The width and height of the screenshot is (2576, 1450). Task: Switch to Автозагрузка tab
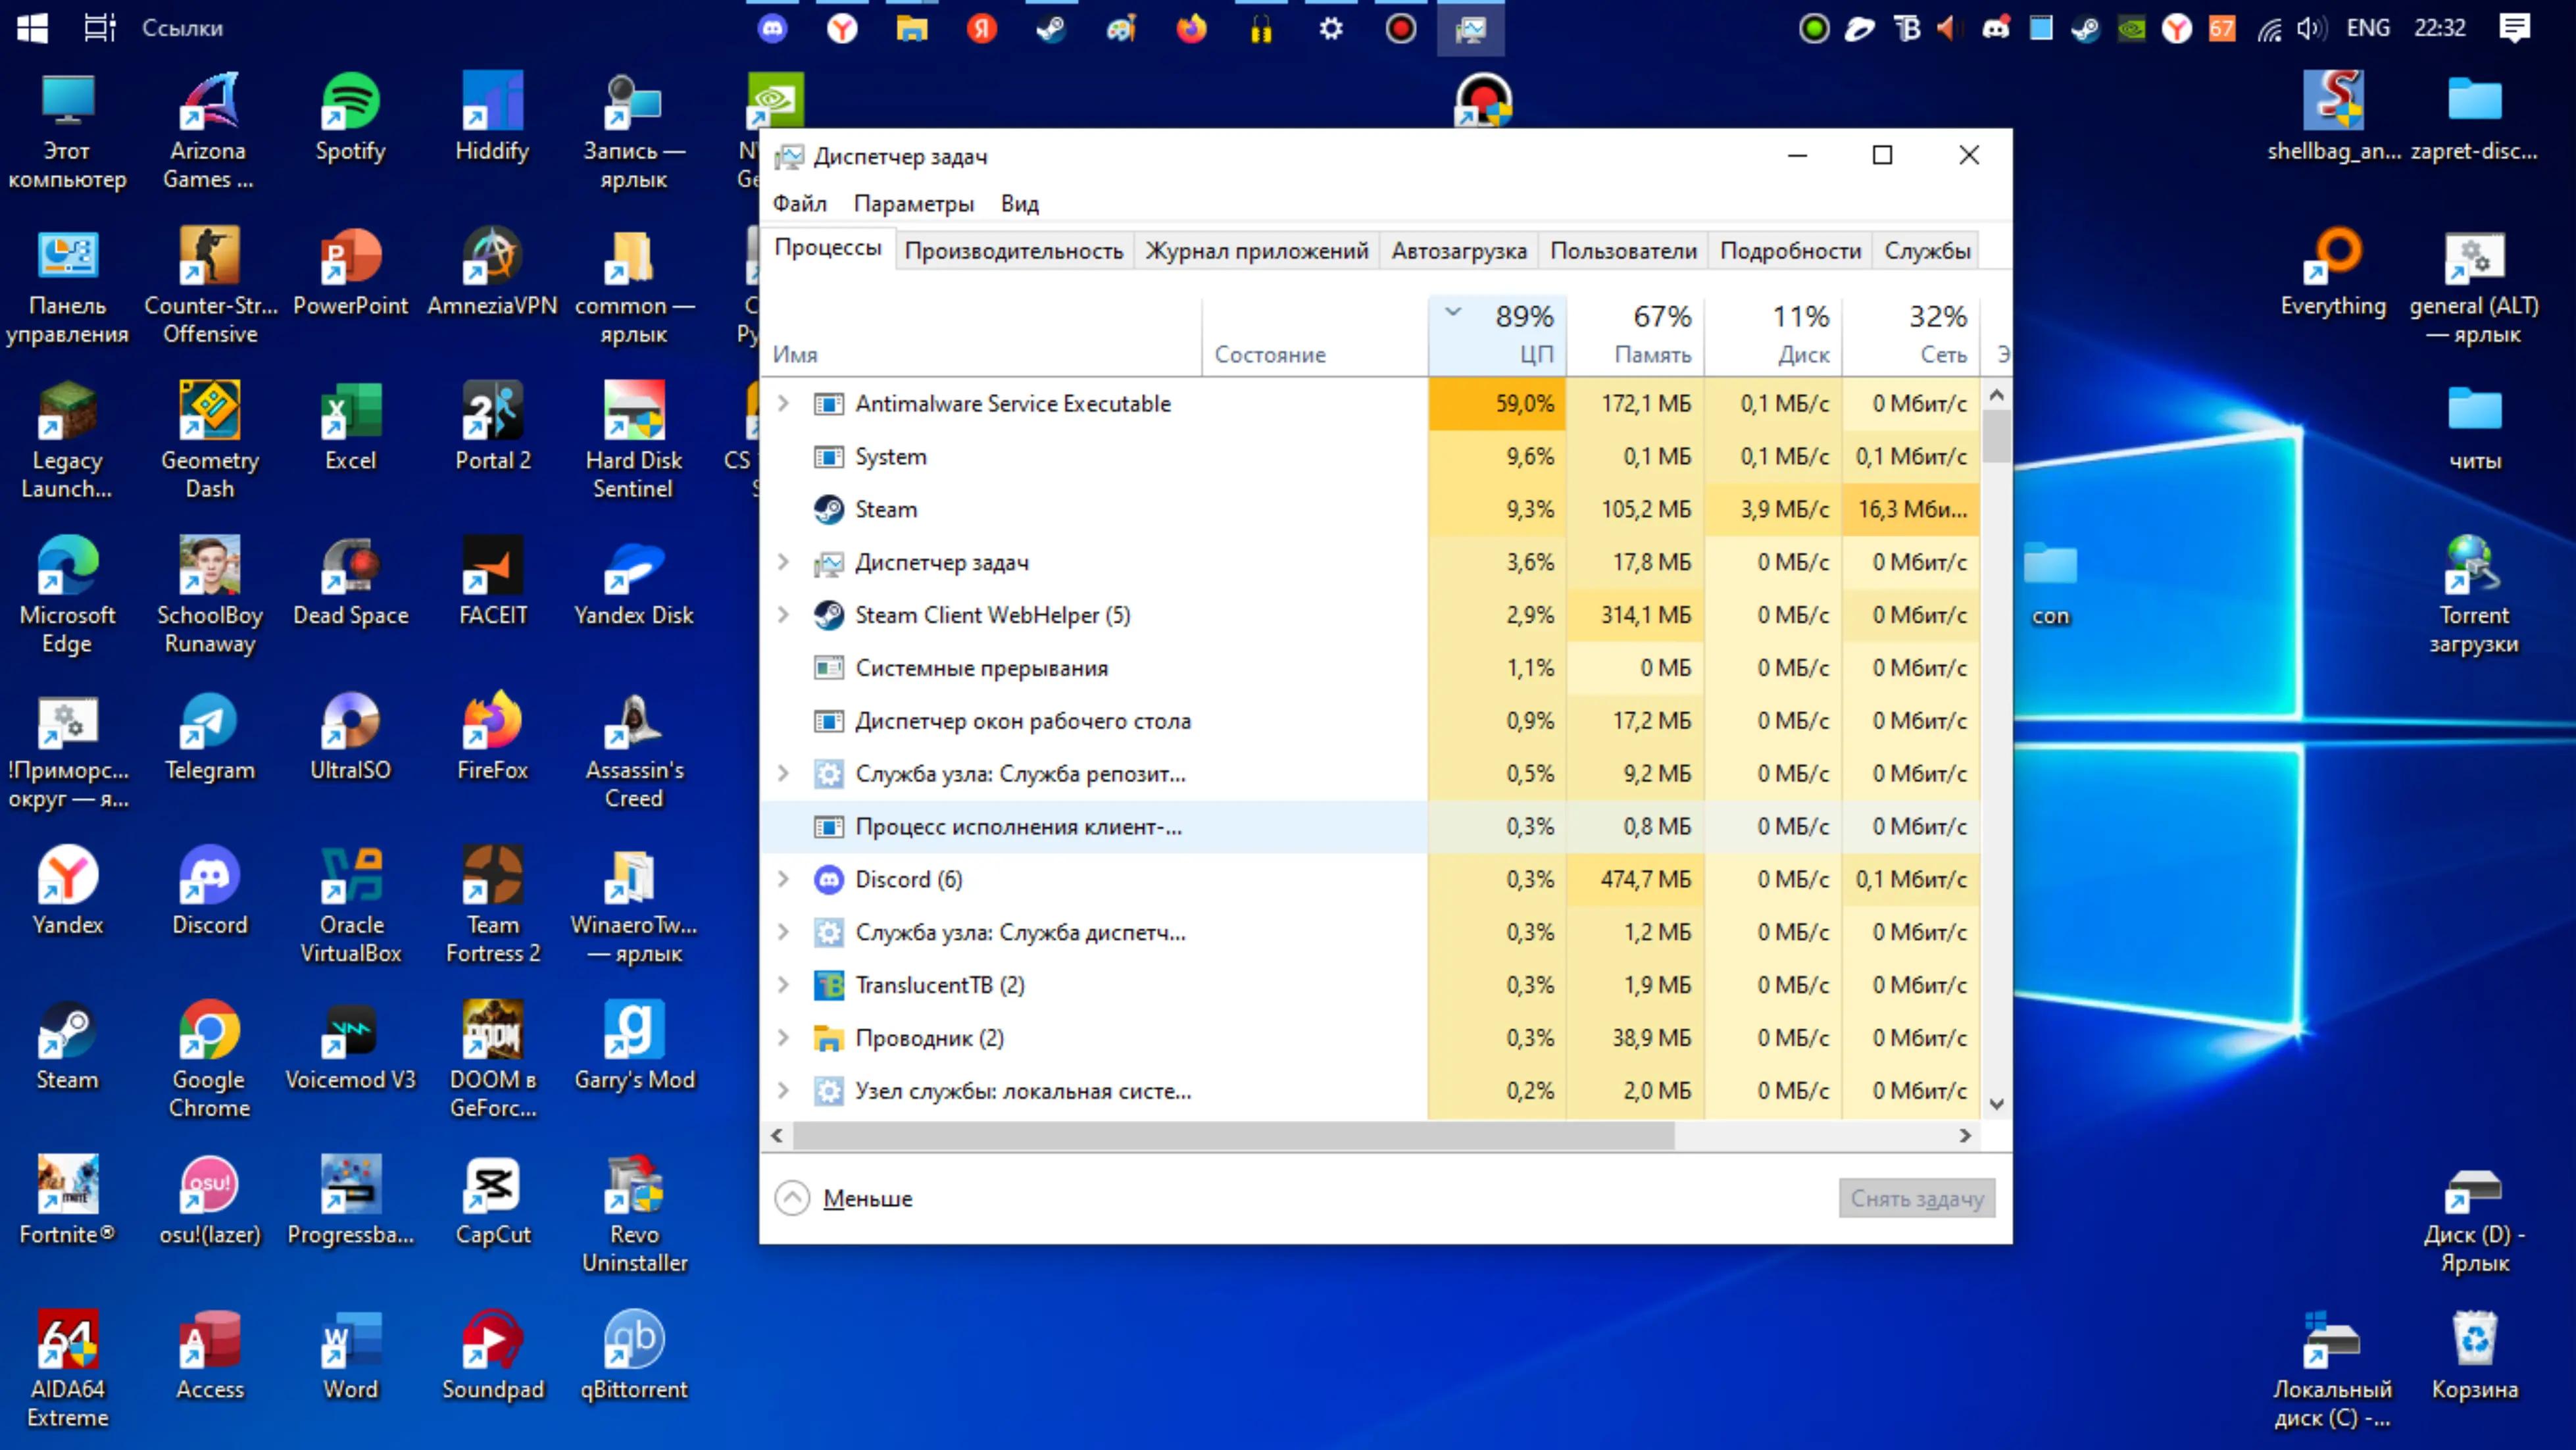point(1458,250)
